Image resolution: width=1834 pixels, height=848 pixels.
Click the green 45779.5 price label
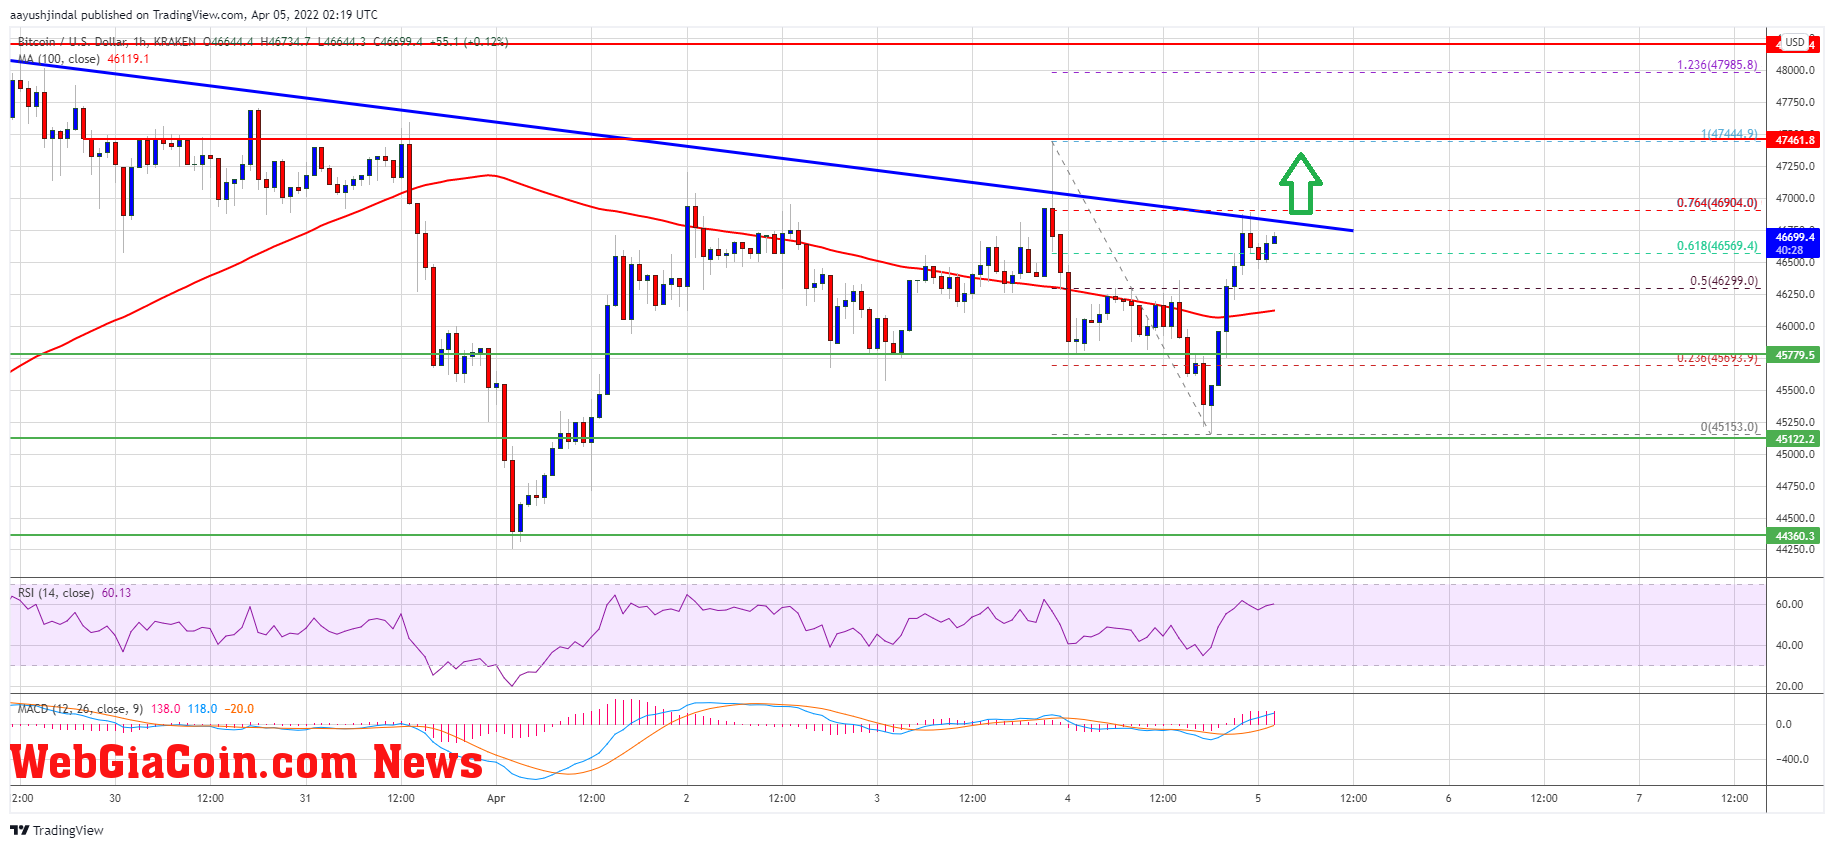1794,355
